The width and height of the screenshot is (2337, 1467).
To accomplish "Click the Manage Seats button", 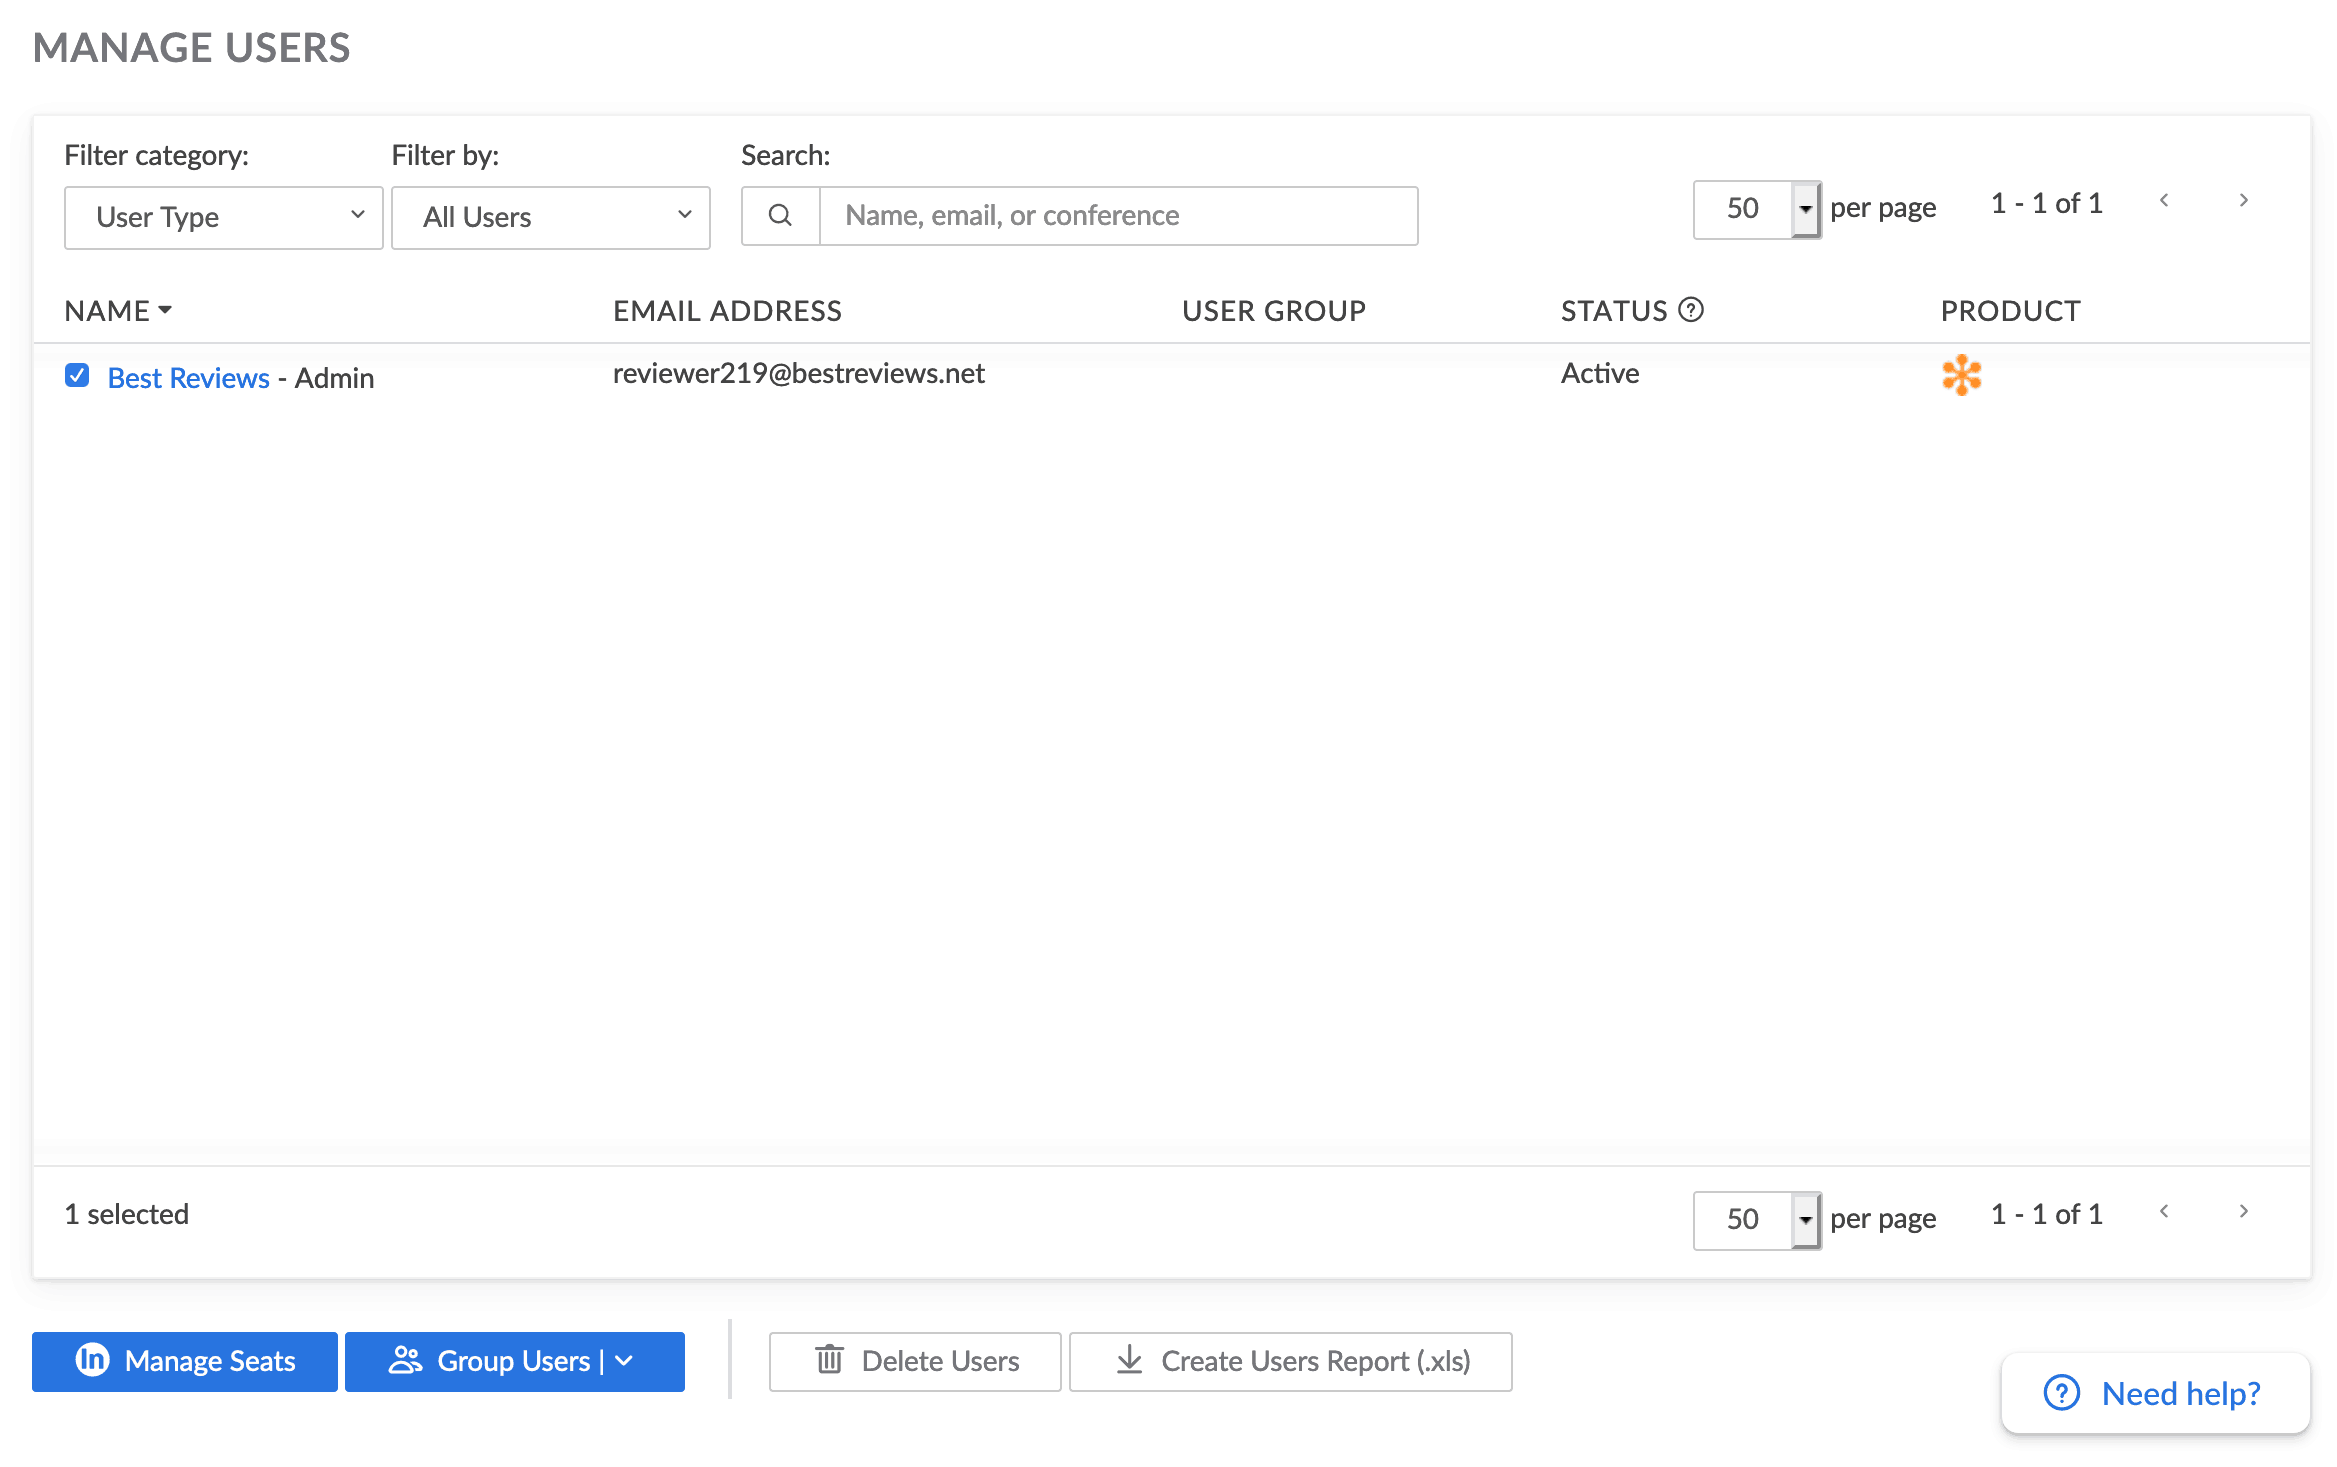I will pos(184,1360).
